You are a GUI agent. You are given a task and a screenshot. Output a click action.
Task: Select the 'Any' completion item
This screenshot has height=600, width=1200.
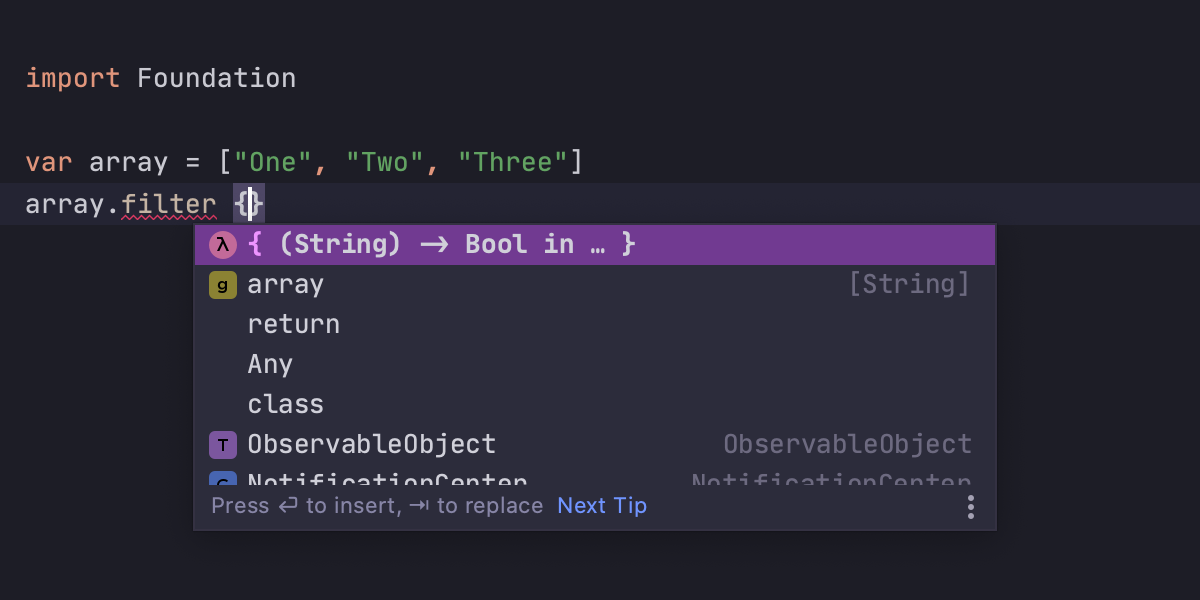click(270, 365)
